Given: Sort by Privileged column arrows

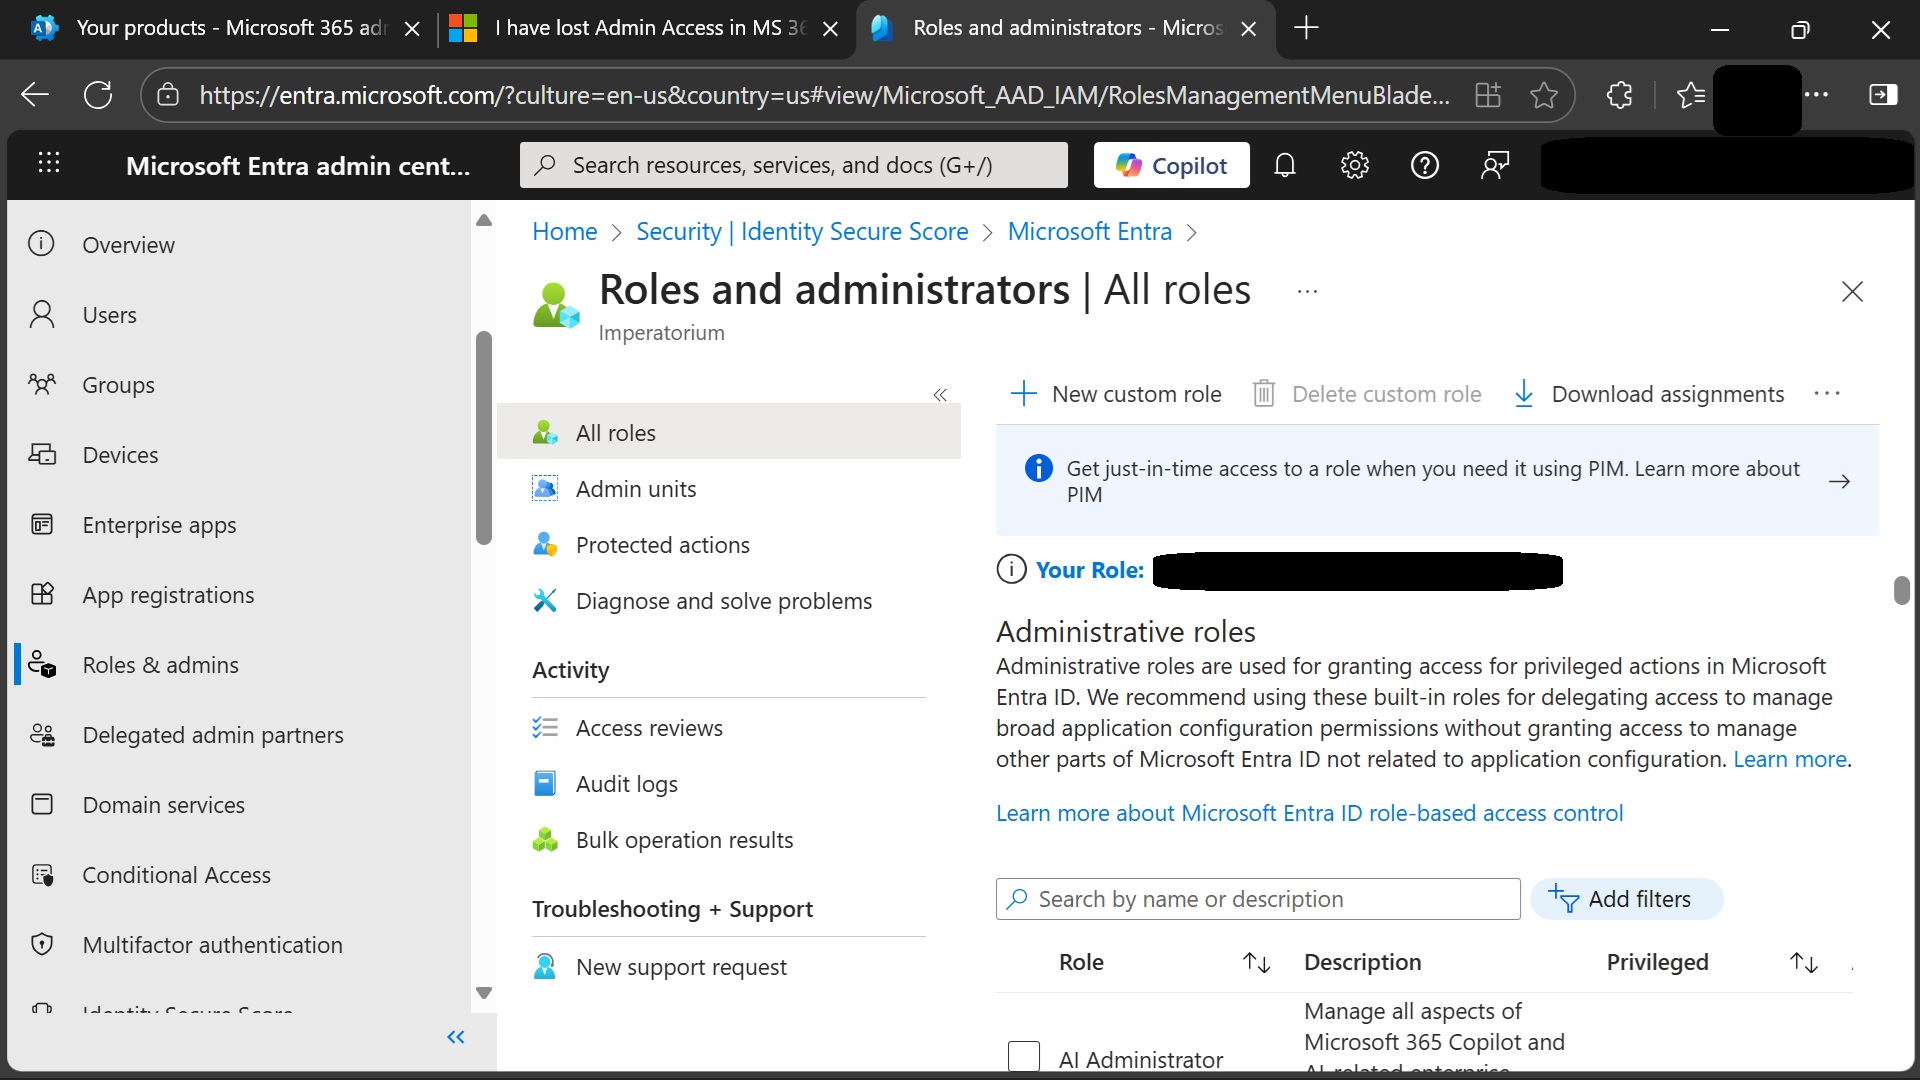Looking at the screenshot, I should (x=1803, y=962).
